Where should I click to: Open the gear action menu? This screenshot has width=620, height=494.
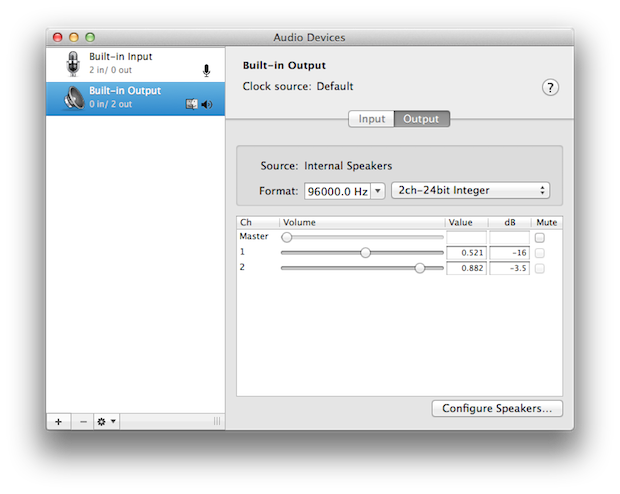106,422
